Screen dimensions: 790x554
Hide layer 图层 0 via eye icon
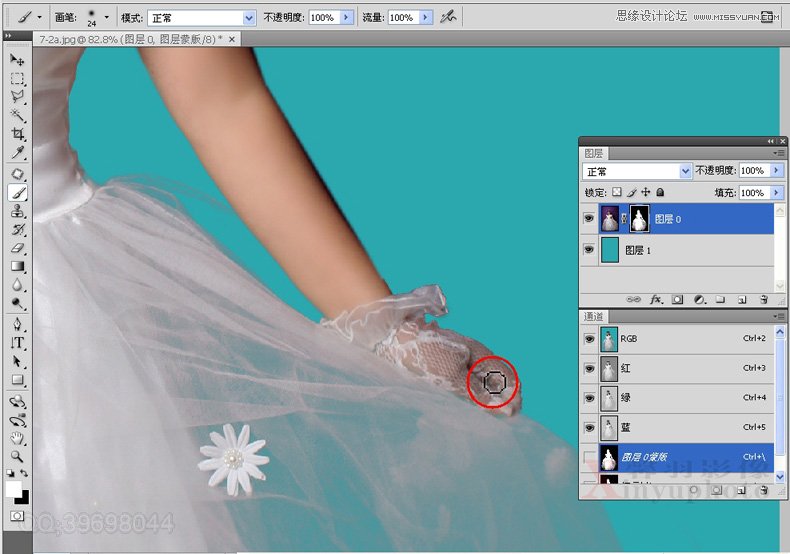(x=590, y=219)
